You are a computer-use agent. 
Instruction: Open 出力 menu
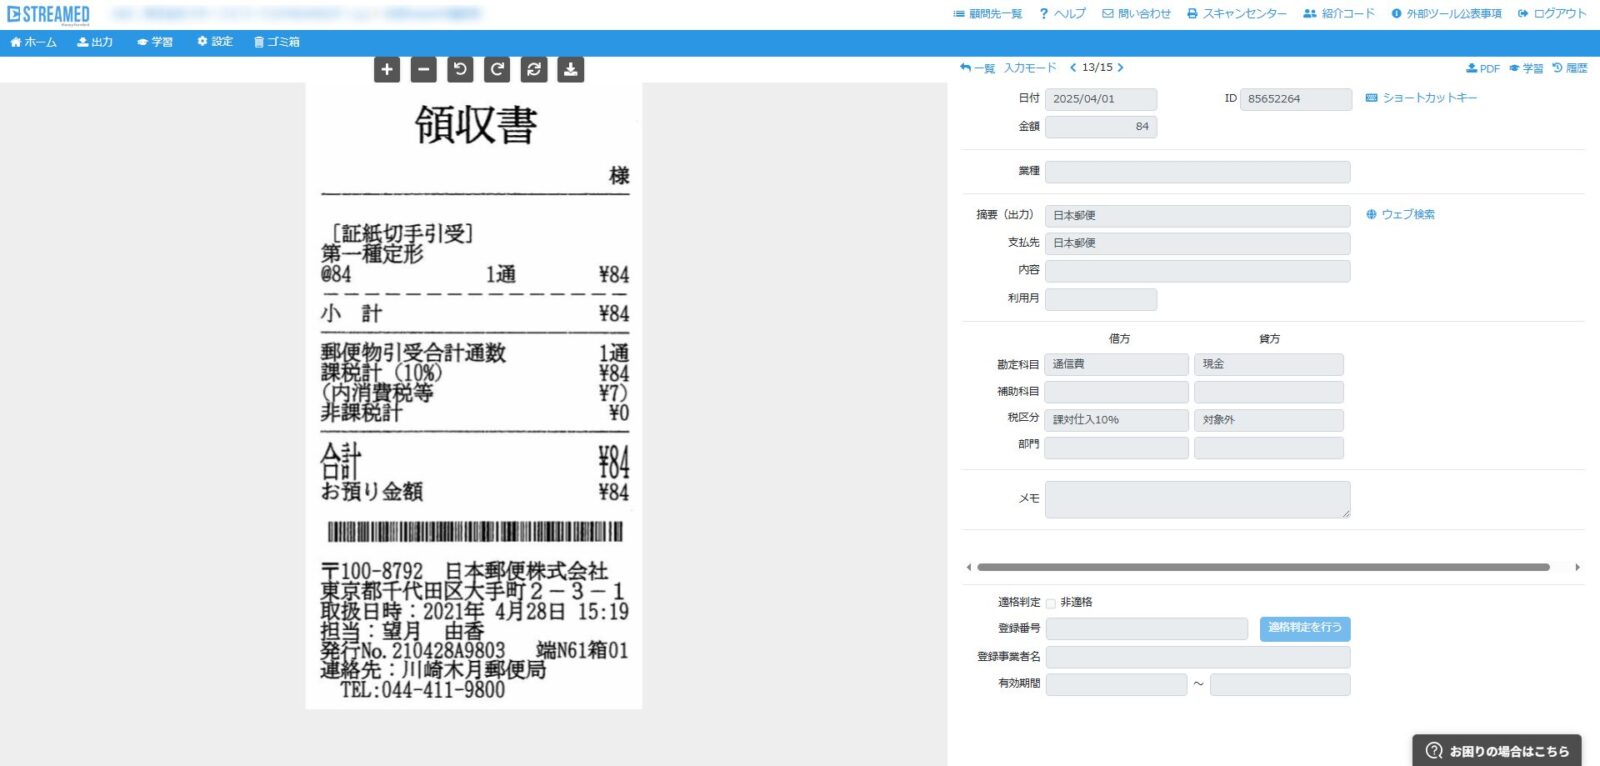[95, 42]
